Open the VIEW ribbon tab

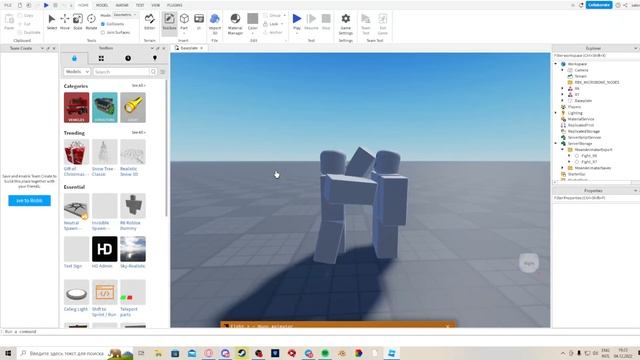(156, 5)
